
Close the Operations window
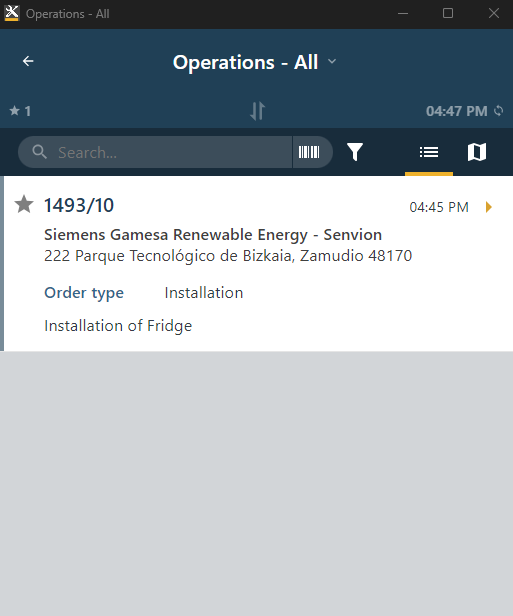pyautogui.click(x=494, y=13)
